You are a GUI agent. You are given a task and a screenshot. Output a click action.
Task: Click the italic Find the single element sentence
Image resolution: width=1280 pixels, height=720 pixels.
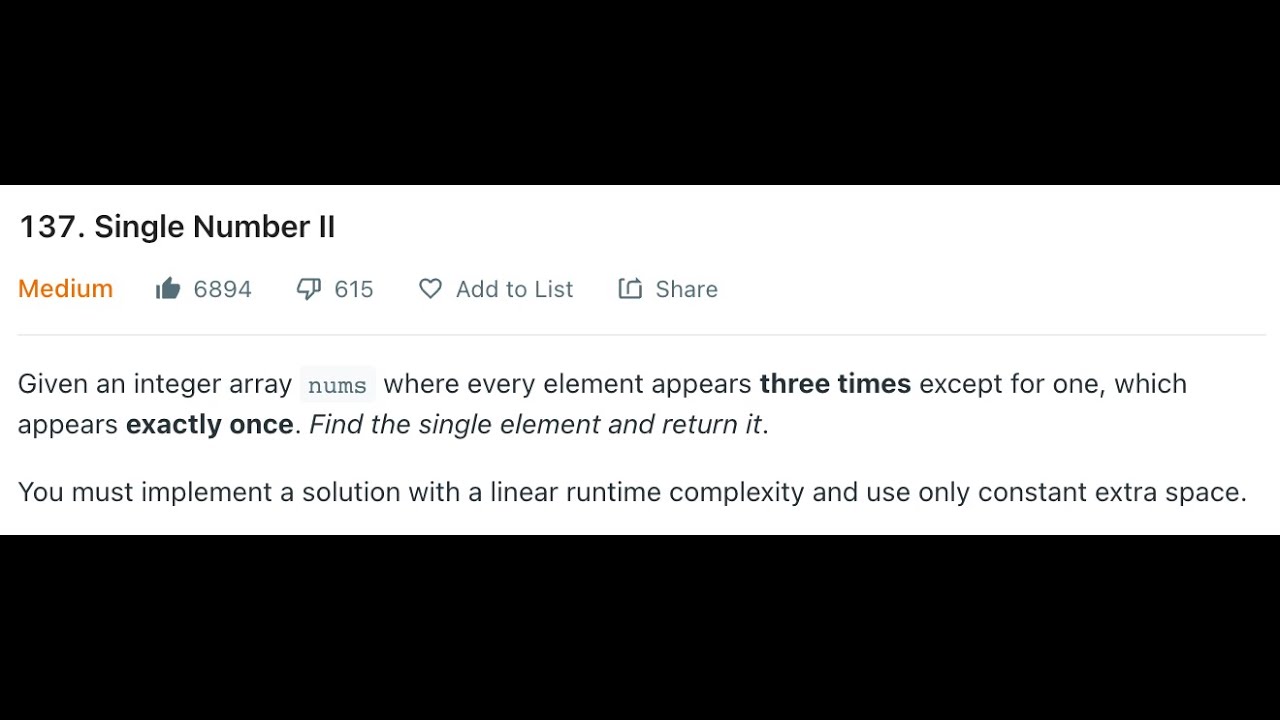pyautogui.click(x=539, y=425)
